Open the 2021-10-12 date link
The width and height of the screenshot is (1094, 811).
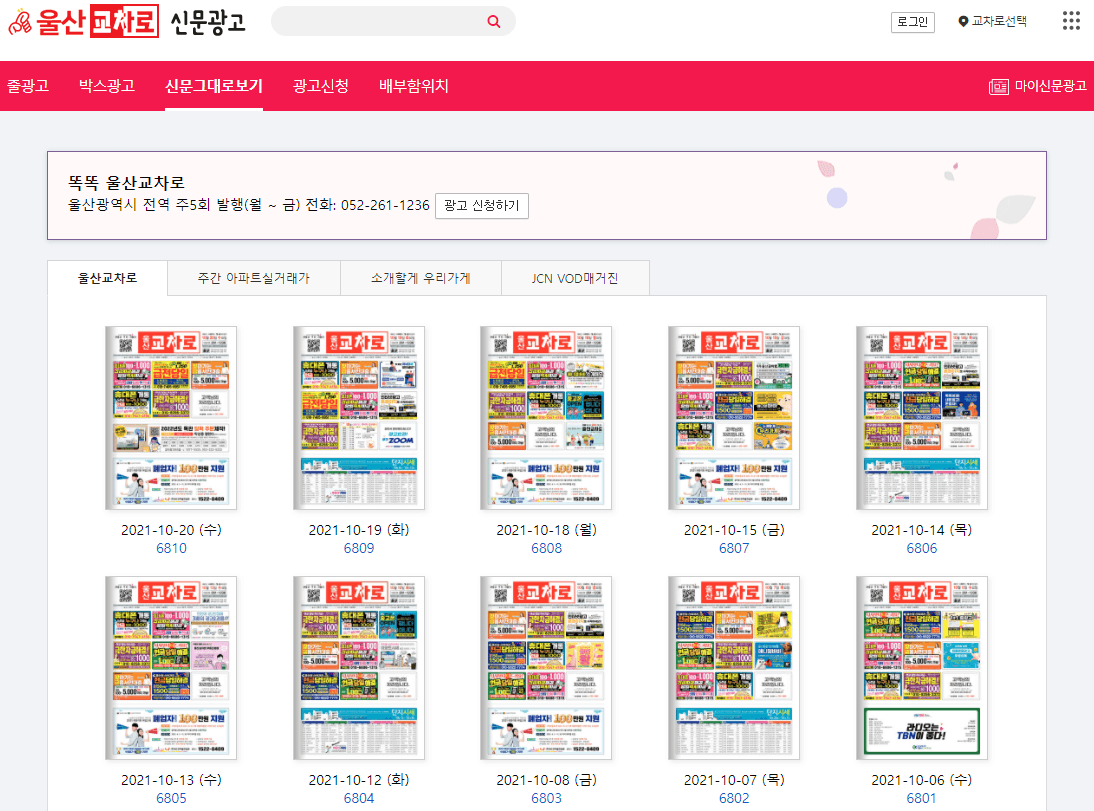(358, 780)
